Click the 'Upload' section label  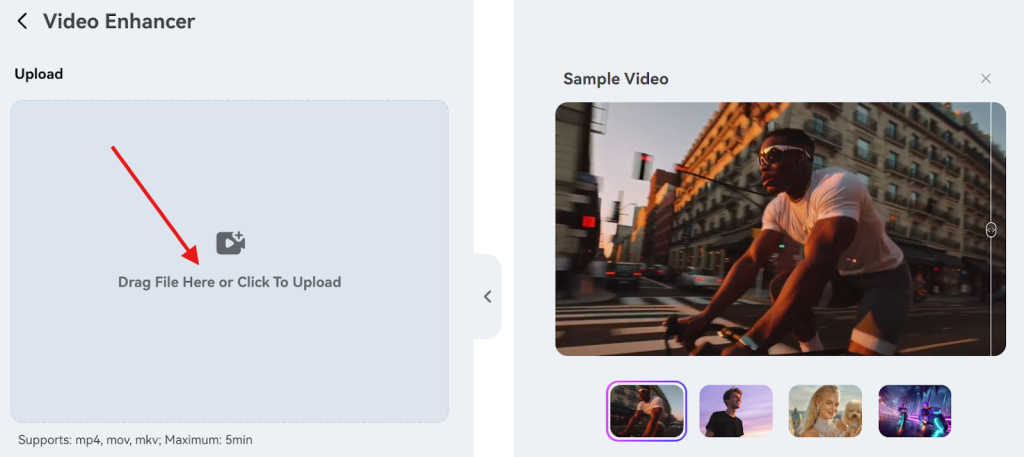(x=38, y=74)
